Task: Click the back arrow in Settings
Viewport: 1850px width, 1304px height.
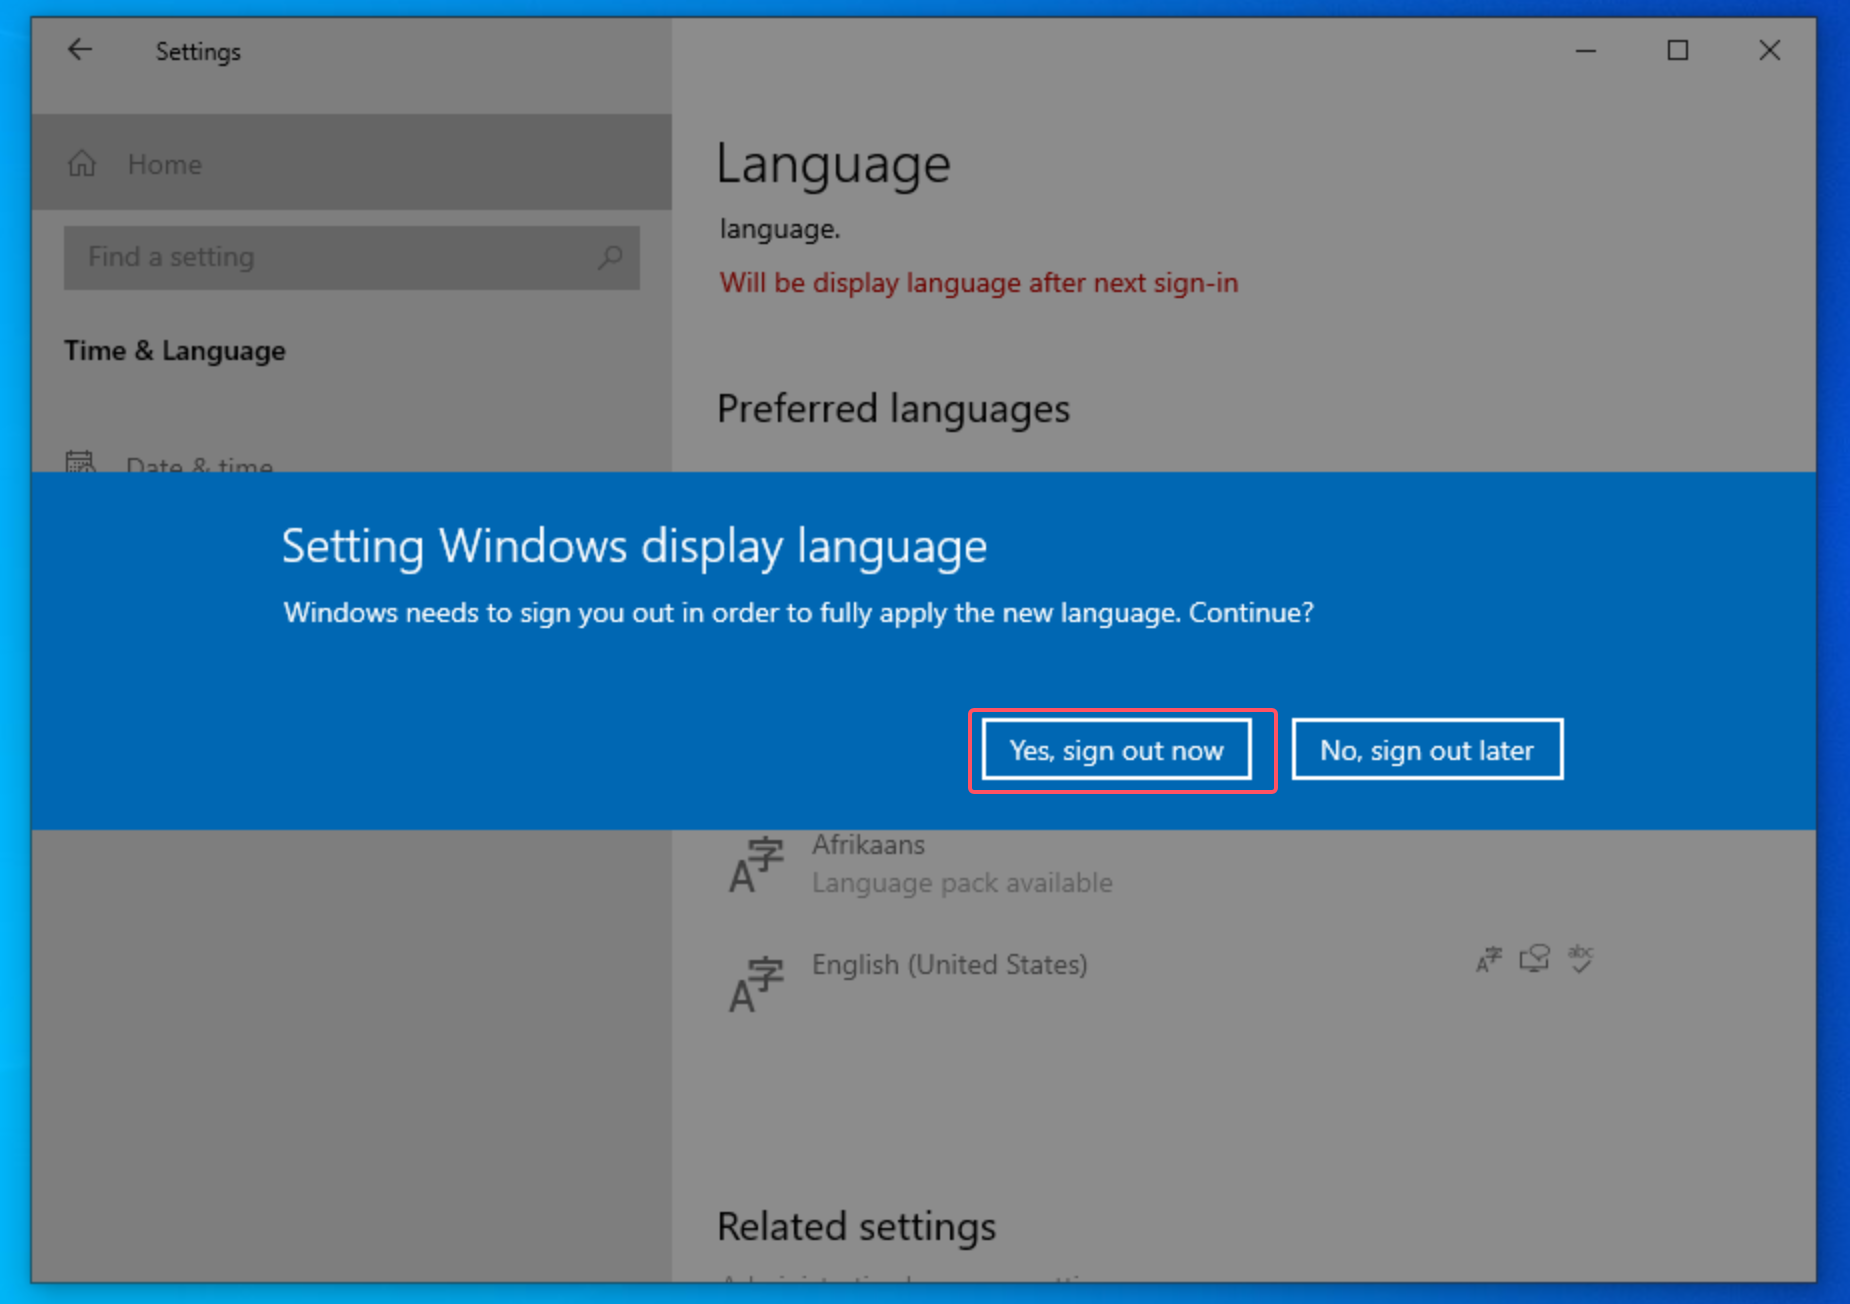Action: click(80, 50)
